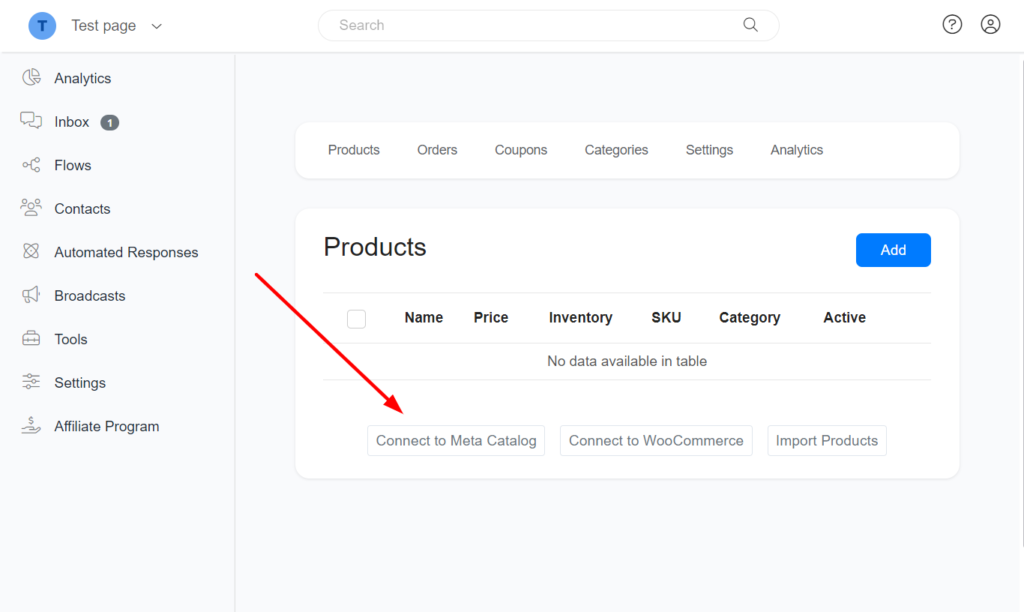
Task: Open the help question mark icon
Action: pos(952,25)
